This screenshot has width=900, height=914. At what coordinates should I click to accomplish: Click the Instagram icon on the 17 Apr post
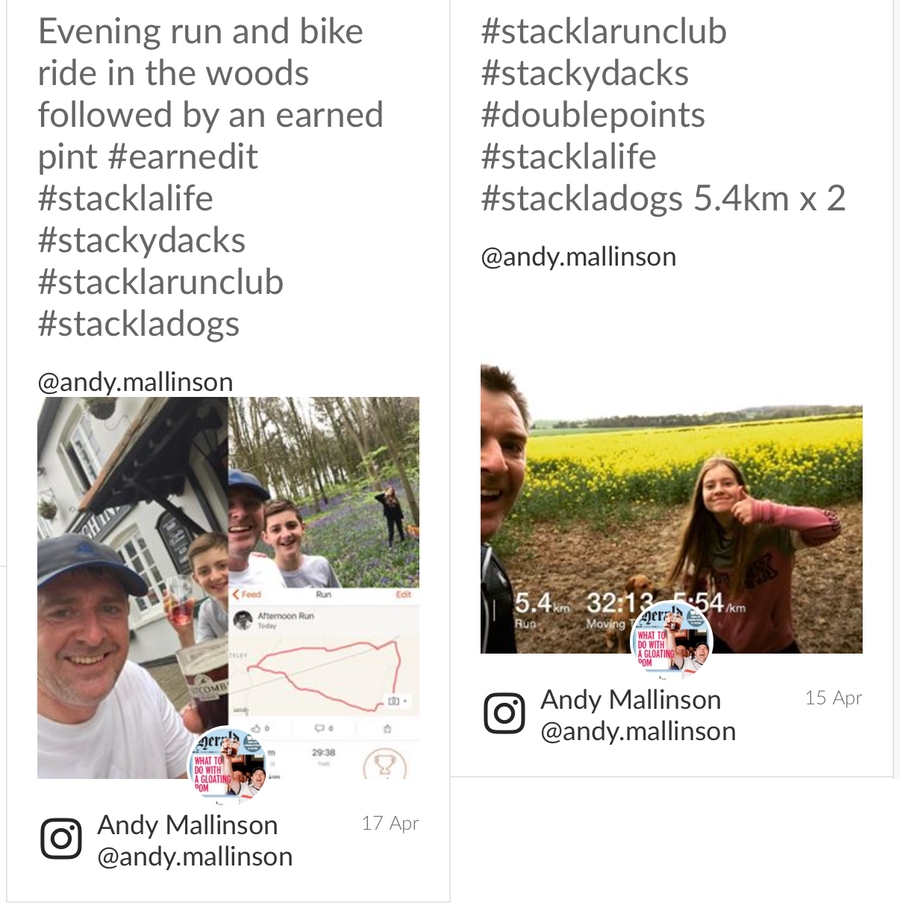coord(60,839)
